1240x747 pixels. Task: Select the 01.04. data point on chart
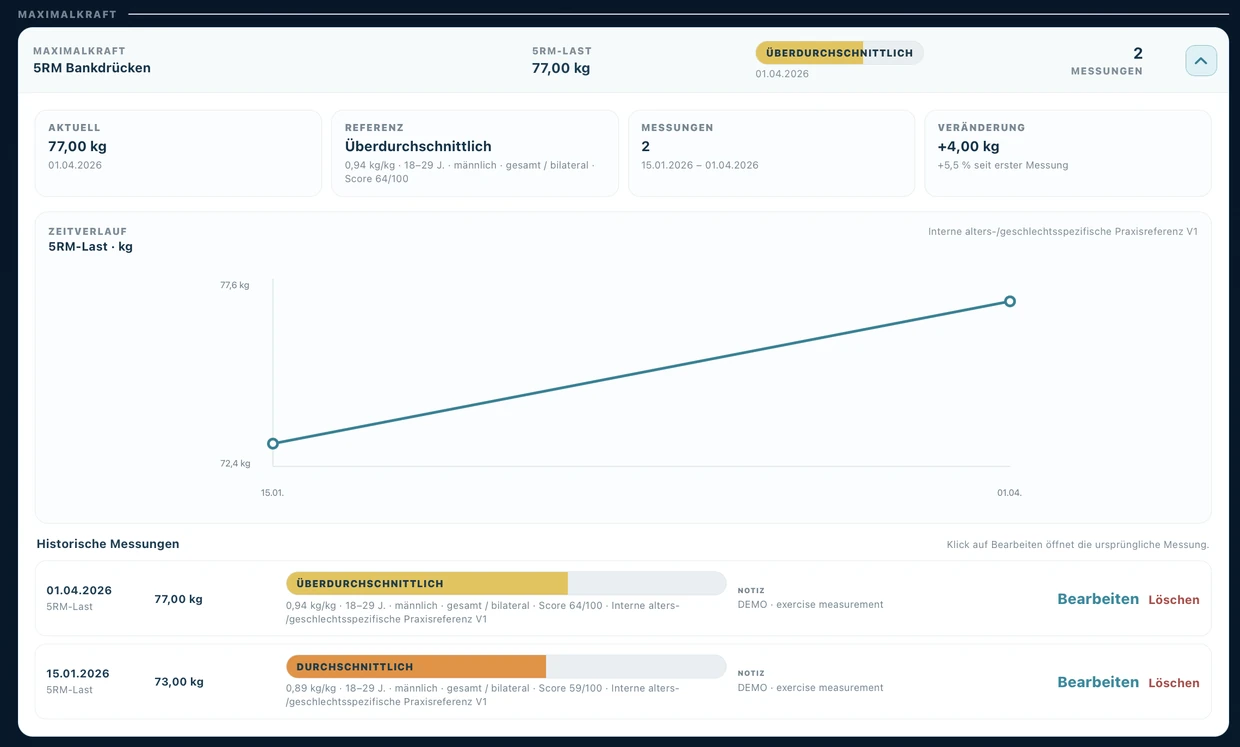(x=1010, y=301)
